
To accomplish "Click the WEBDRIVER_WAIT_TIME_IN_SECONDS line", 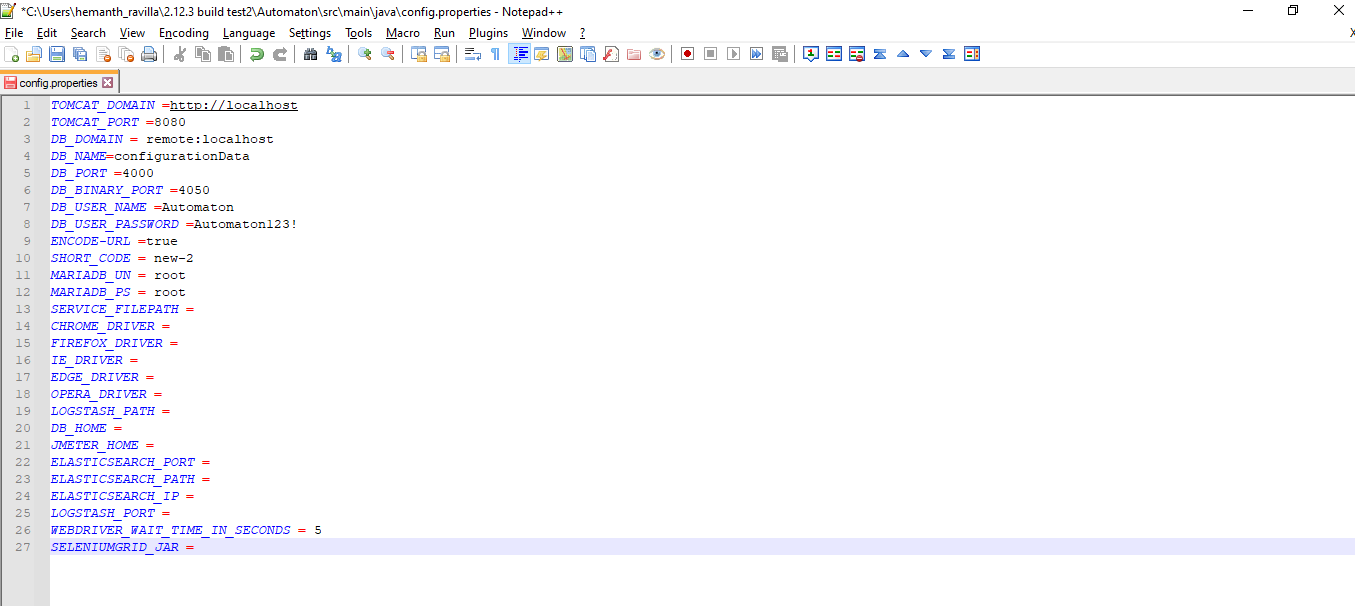I will [x=186, y=530].
